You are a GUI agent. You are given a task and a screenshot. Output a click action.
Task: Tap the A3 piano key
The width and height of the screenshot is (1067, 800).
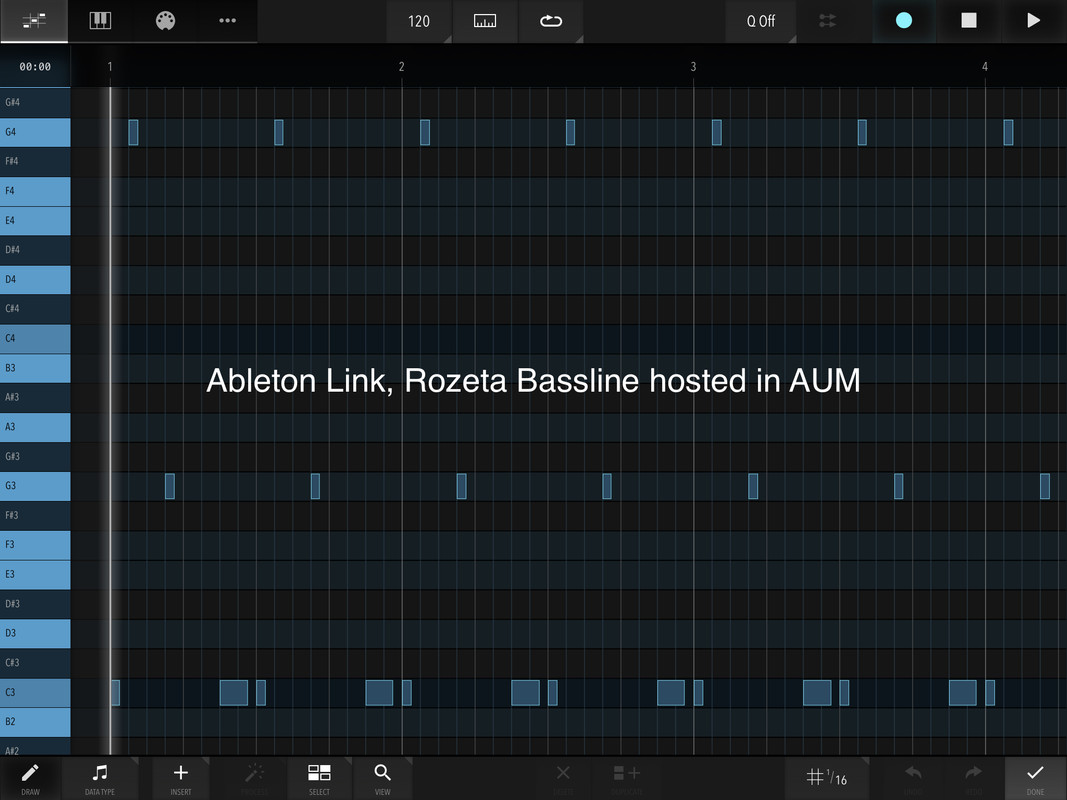(x=35, y=427)
